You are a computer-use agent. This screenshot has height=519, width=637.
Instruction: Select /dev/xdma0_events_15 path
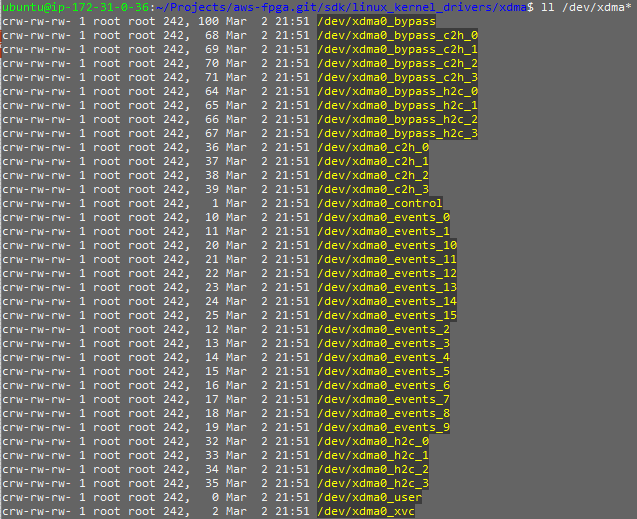[x=387, y=316]
